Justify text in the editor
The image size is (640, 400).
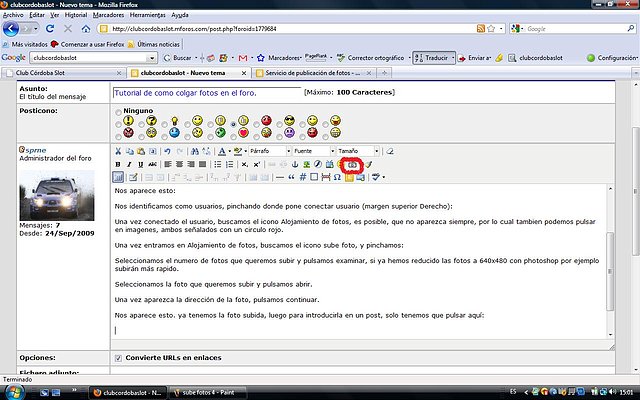202,164
